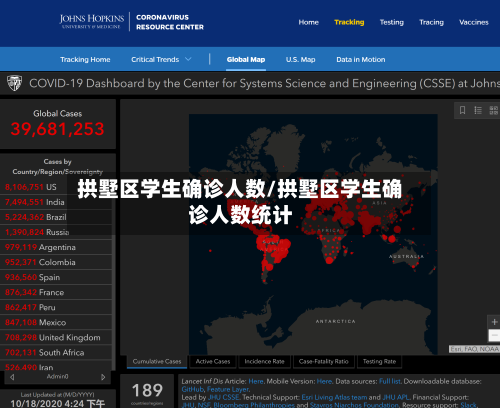Viewport: 500px width, 408px height.
Task: Go to Tracking Home
Action: pos(85,59)
